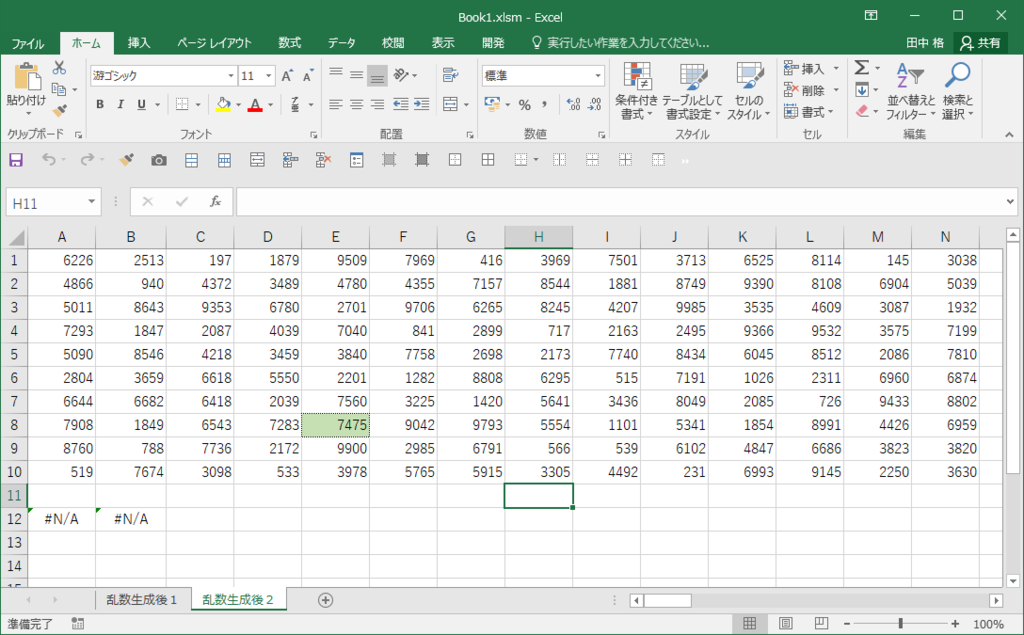The image size is (1024, 635).
Task: Toggle Middle Align vertical alignment
Action: tap(357, 75)
